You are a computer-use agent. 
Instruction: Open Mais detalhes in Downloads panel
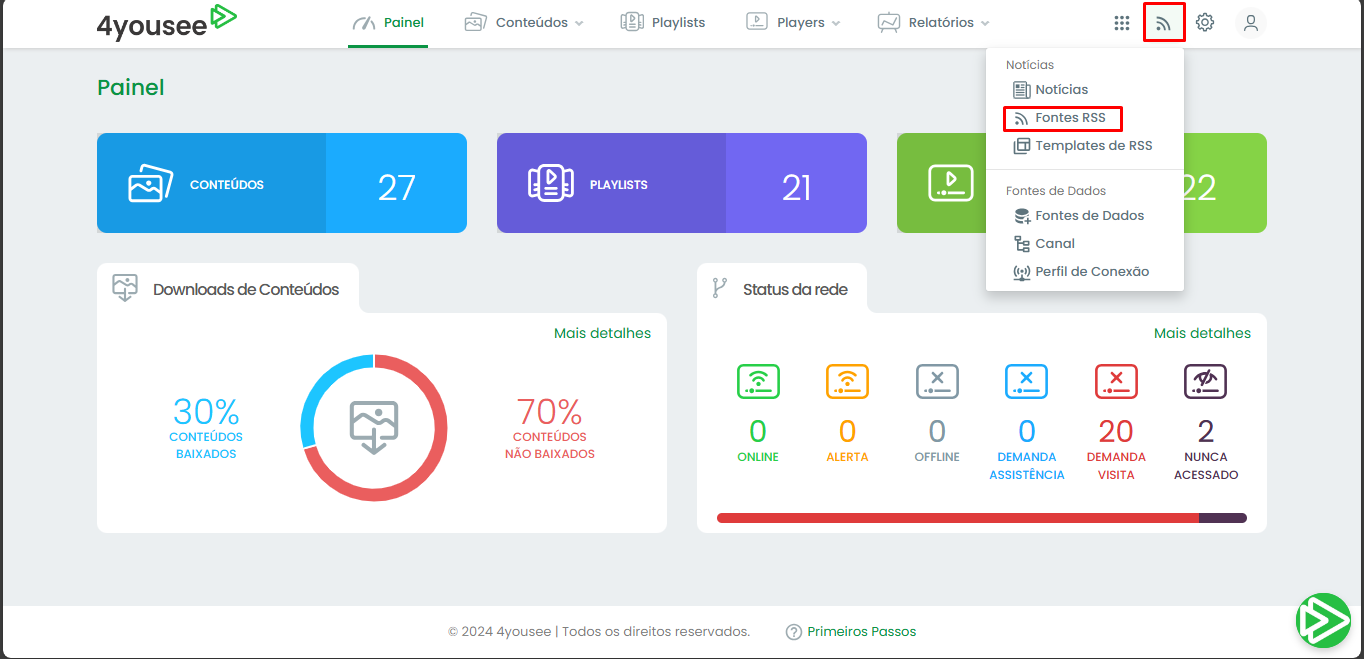coord(602,333)
